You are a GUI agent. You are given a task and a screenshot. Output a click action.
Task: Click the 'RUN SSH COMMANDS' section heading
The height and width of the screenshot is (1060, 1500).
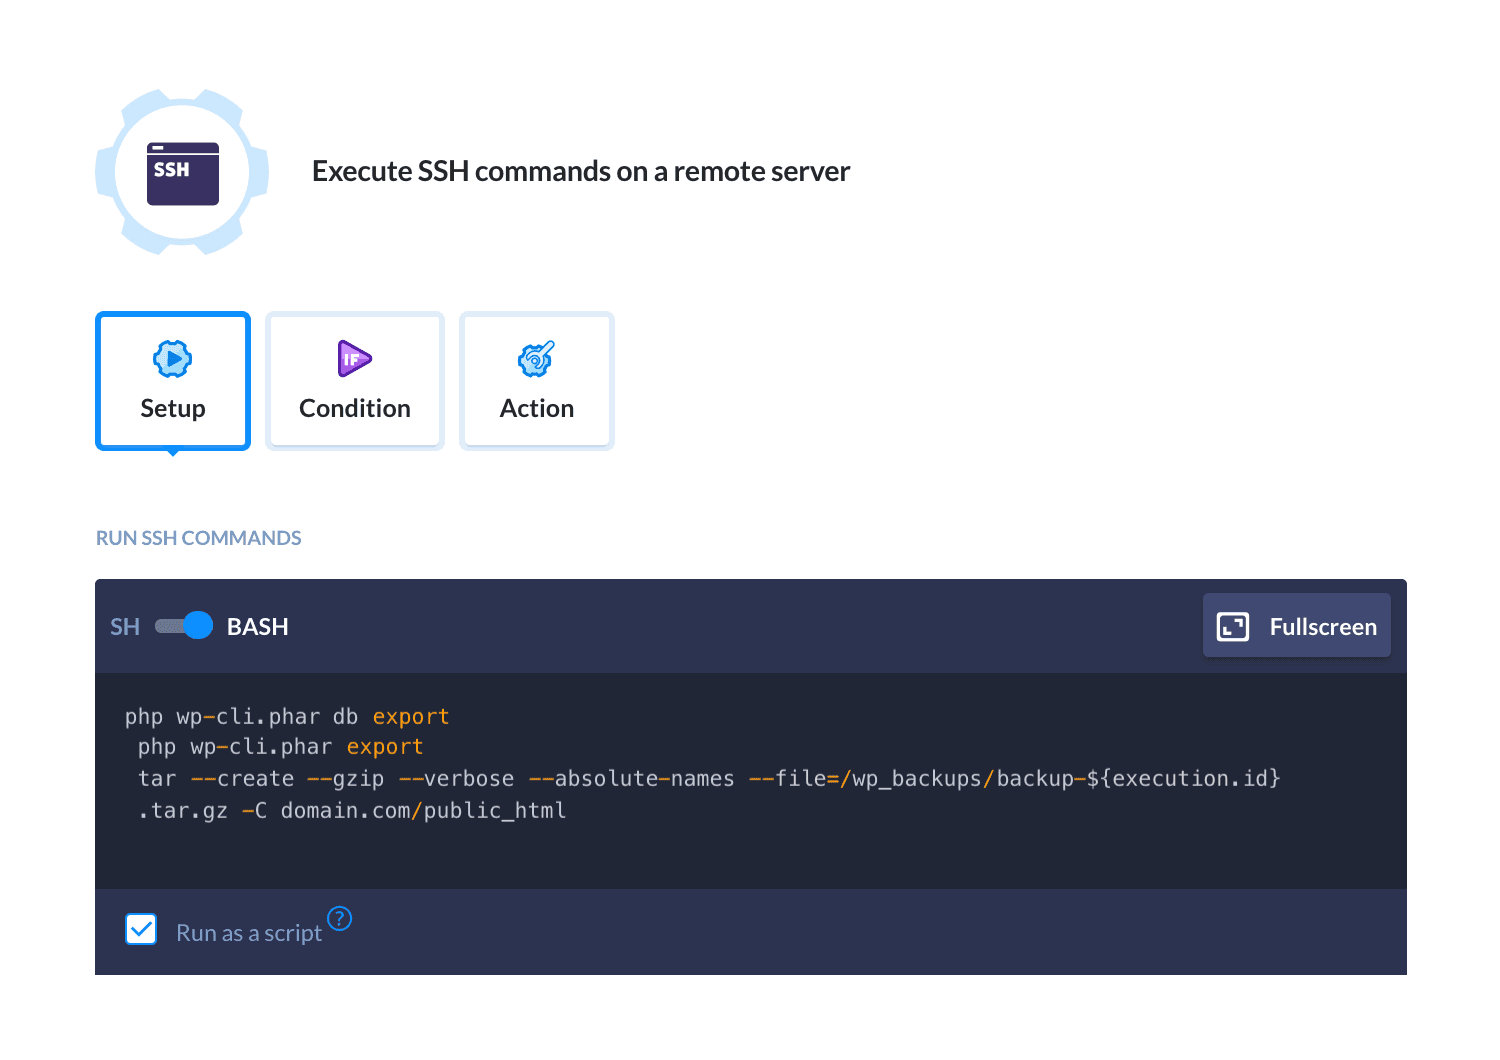pos(198,538)
